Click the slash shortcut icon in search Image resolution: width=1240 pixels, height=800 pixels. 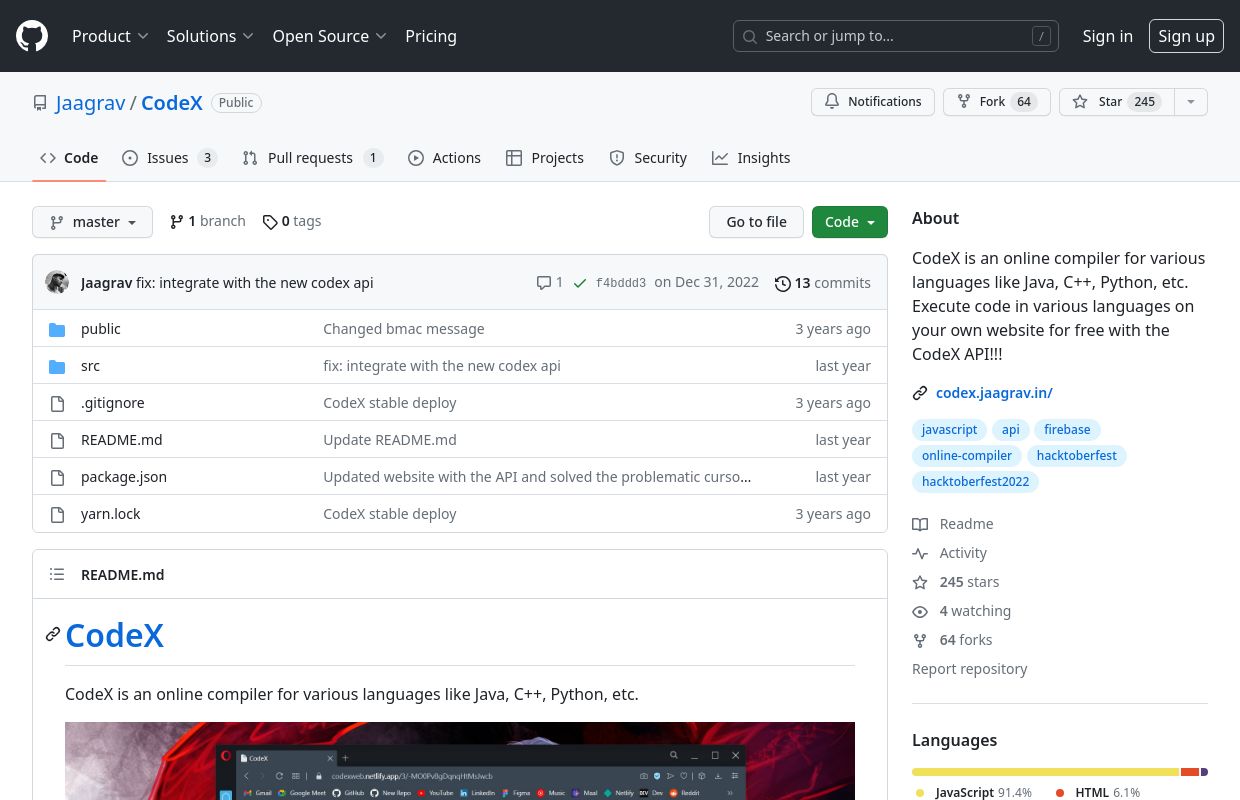click(x=1041, y=36)
